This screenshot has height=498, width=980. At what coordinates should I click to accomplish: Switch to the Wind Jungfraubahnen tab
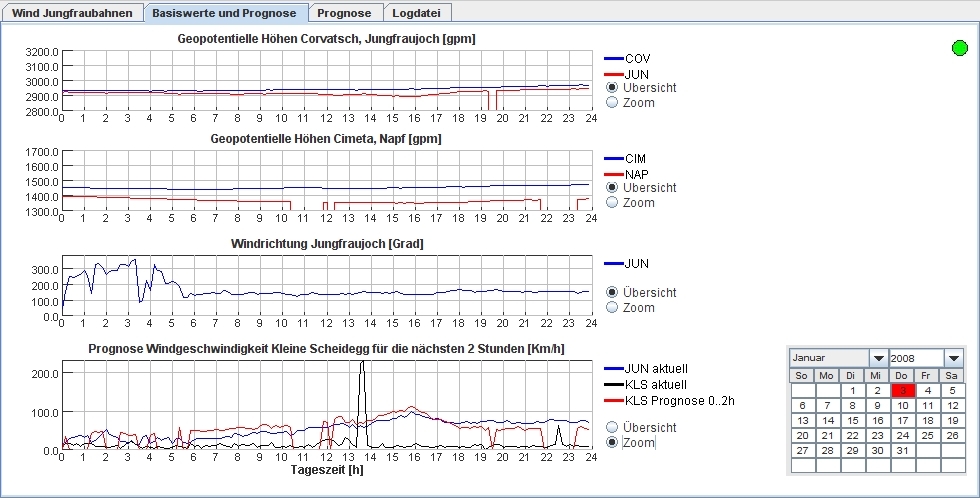tap(73, 13)
